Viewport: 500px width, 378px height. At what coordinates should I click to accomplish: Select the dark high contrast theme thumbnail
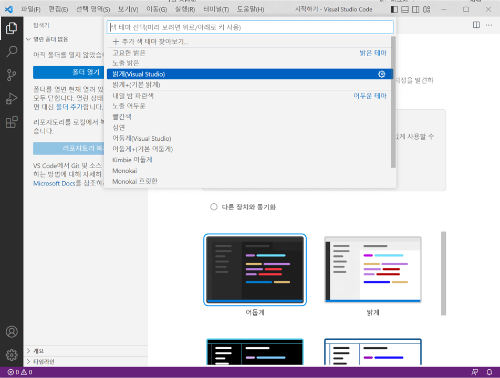255,352
